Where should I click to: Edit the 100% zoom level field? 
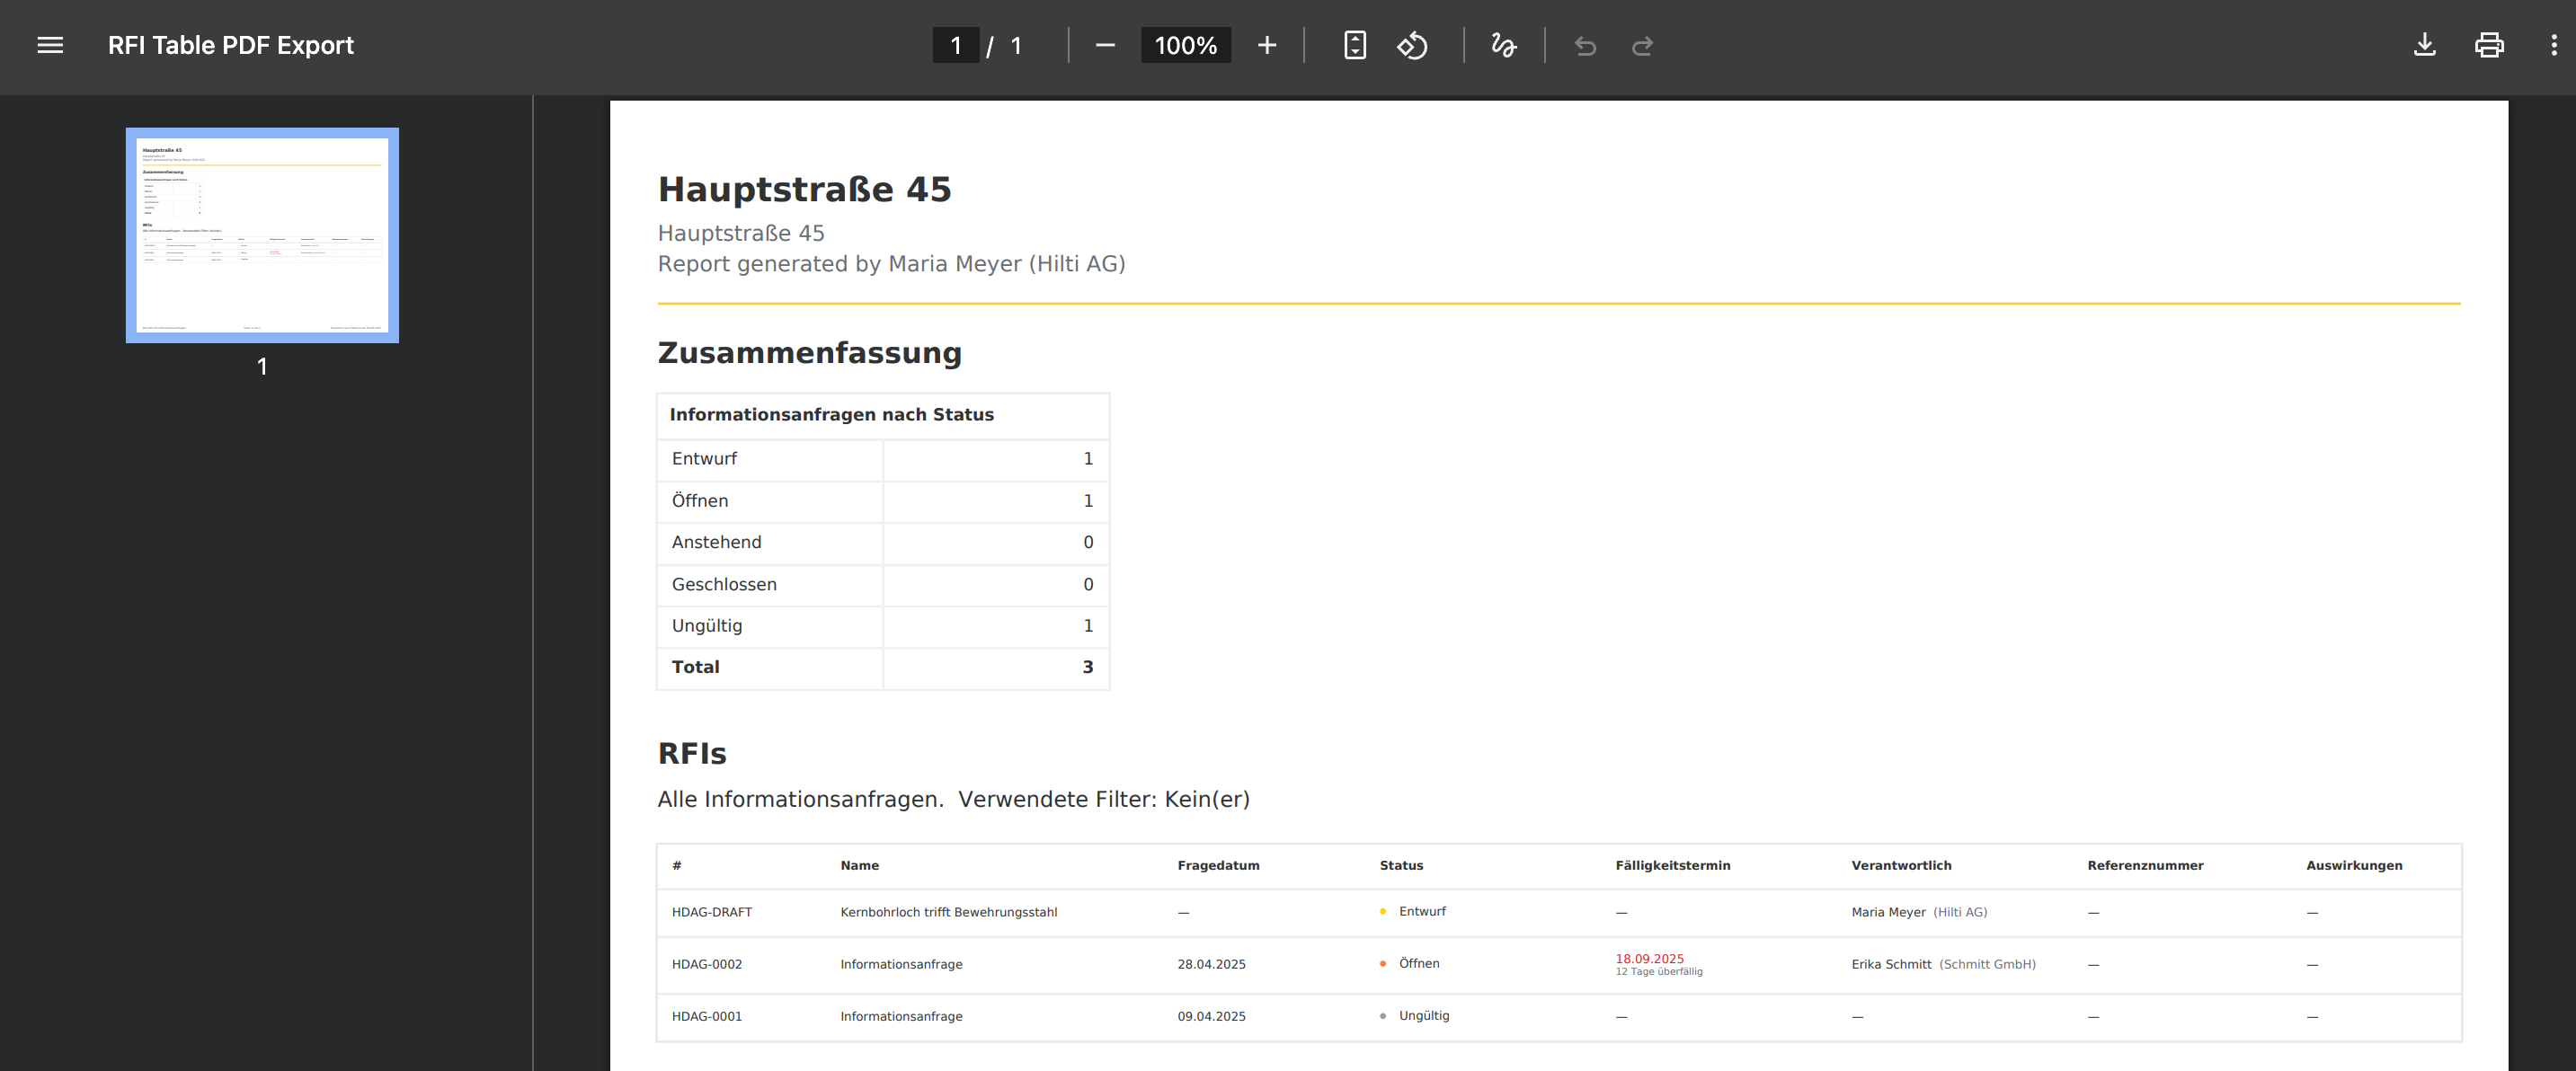pyautogui.click(x=1185, y=45)
